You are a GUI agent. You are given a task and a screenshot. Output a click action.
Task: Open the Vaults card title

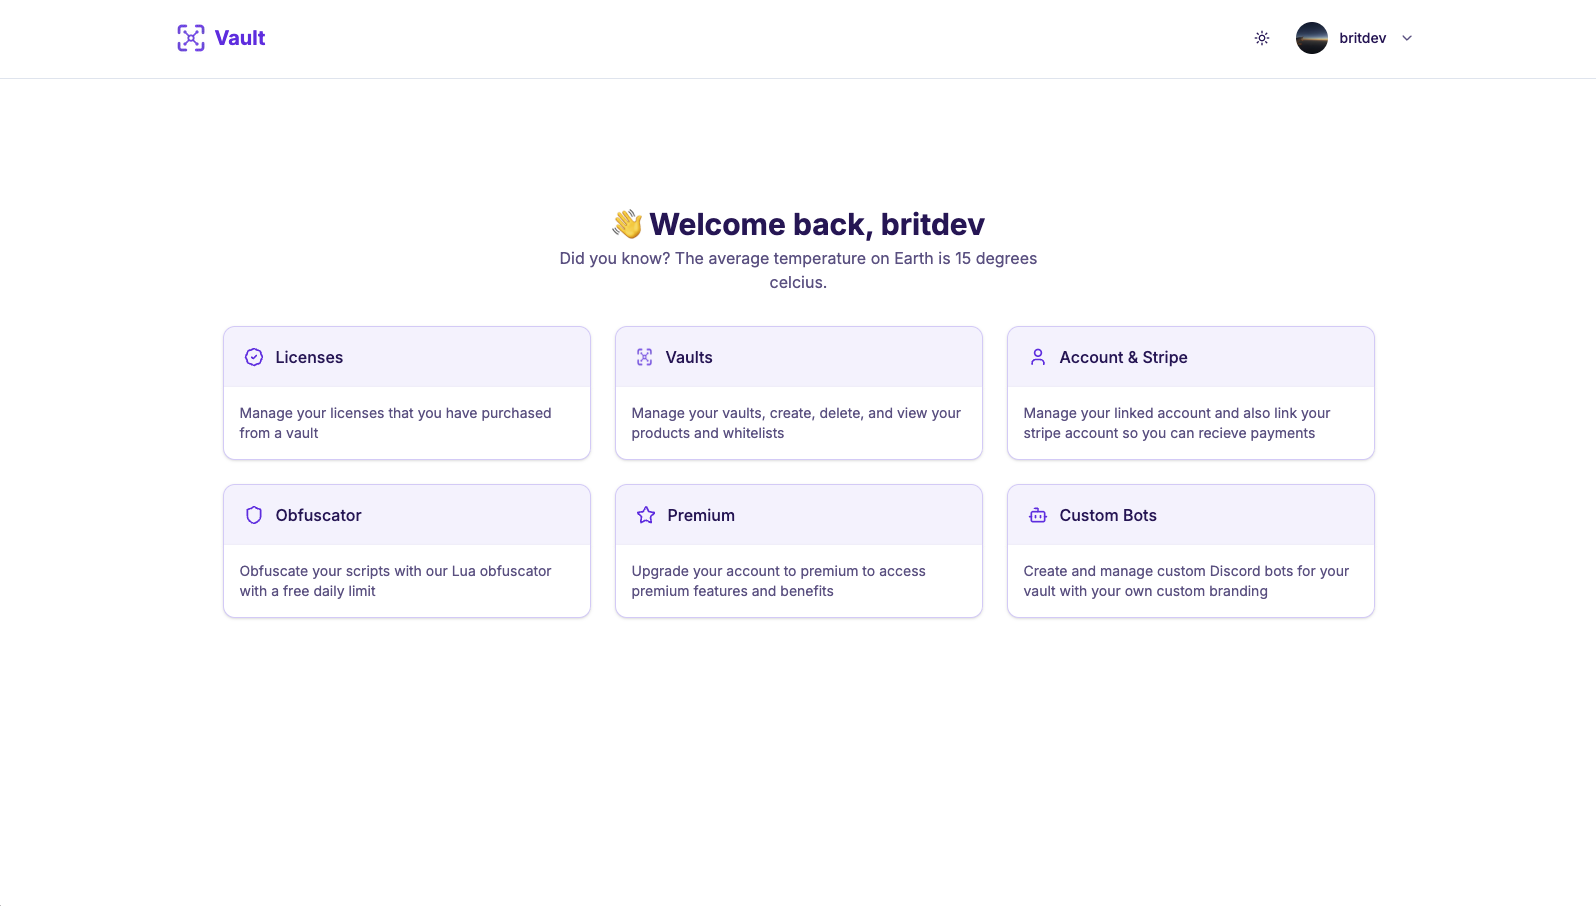coord(689,357)
